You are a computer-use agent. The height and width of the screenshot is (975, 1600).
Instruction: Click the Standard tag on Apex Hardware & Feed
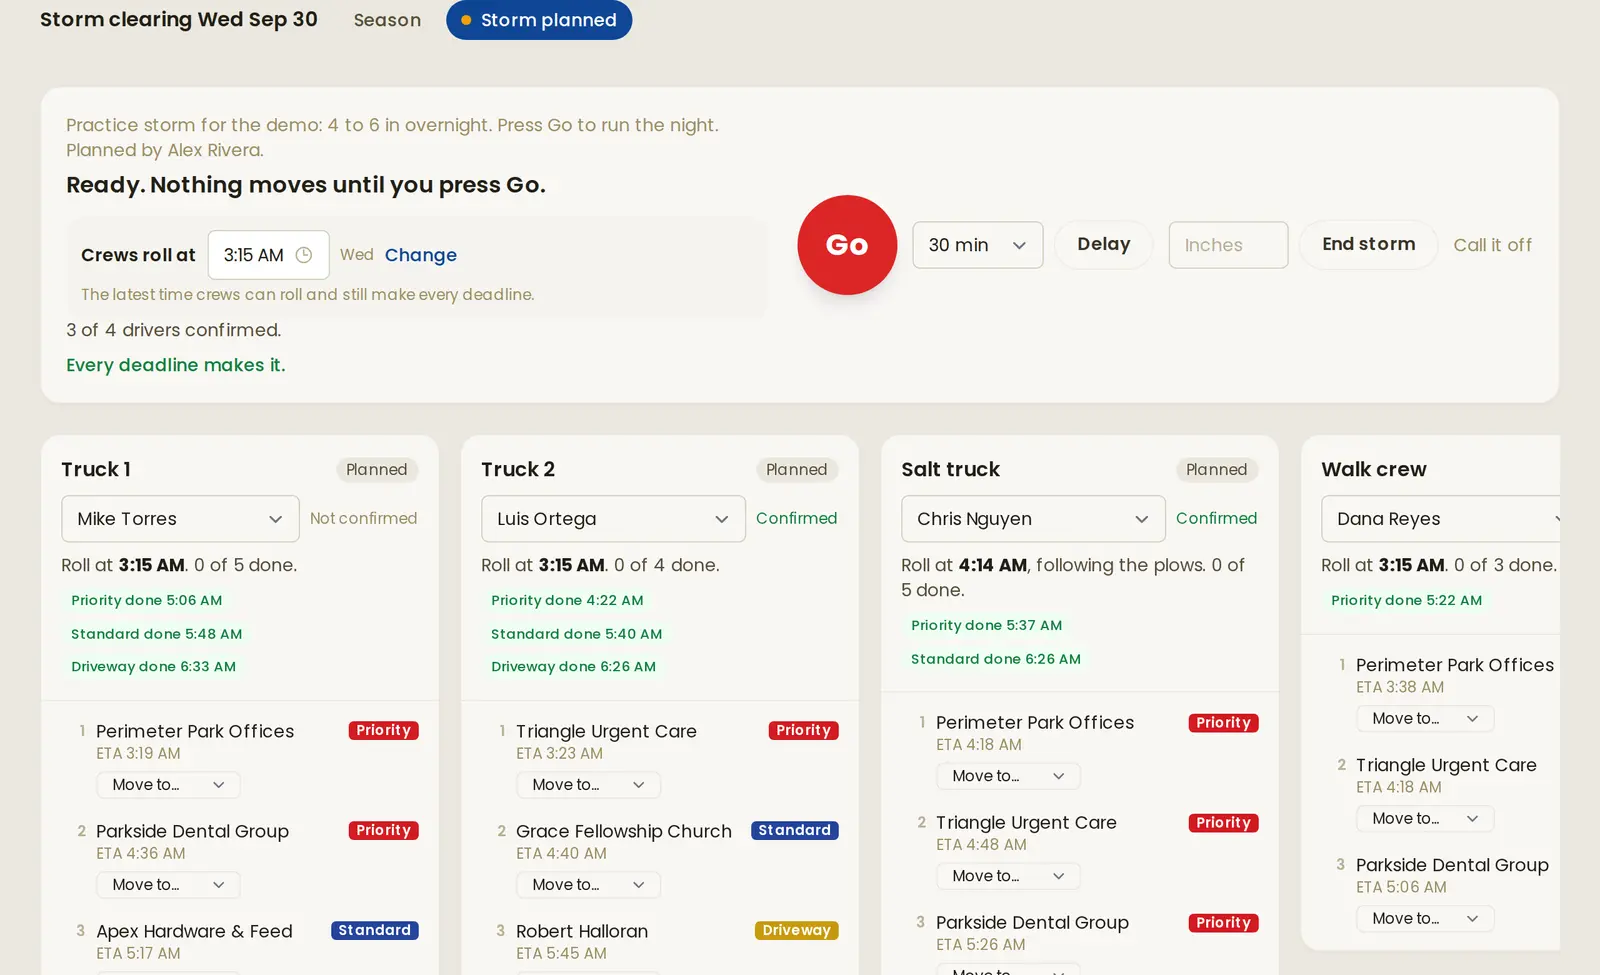pos(374,931)
